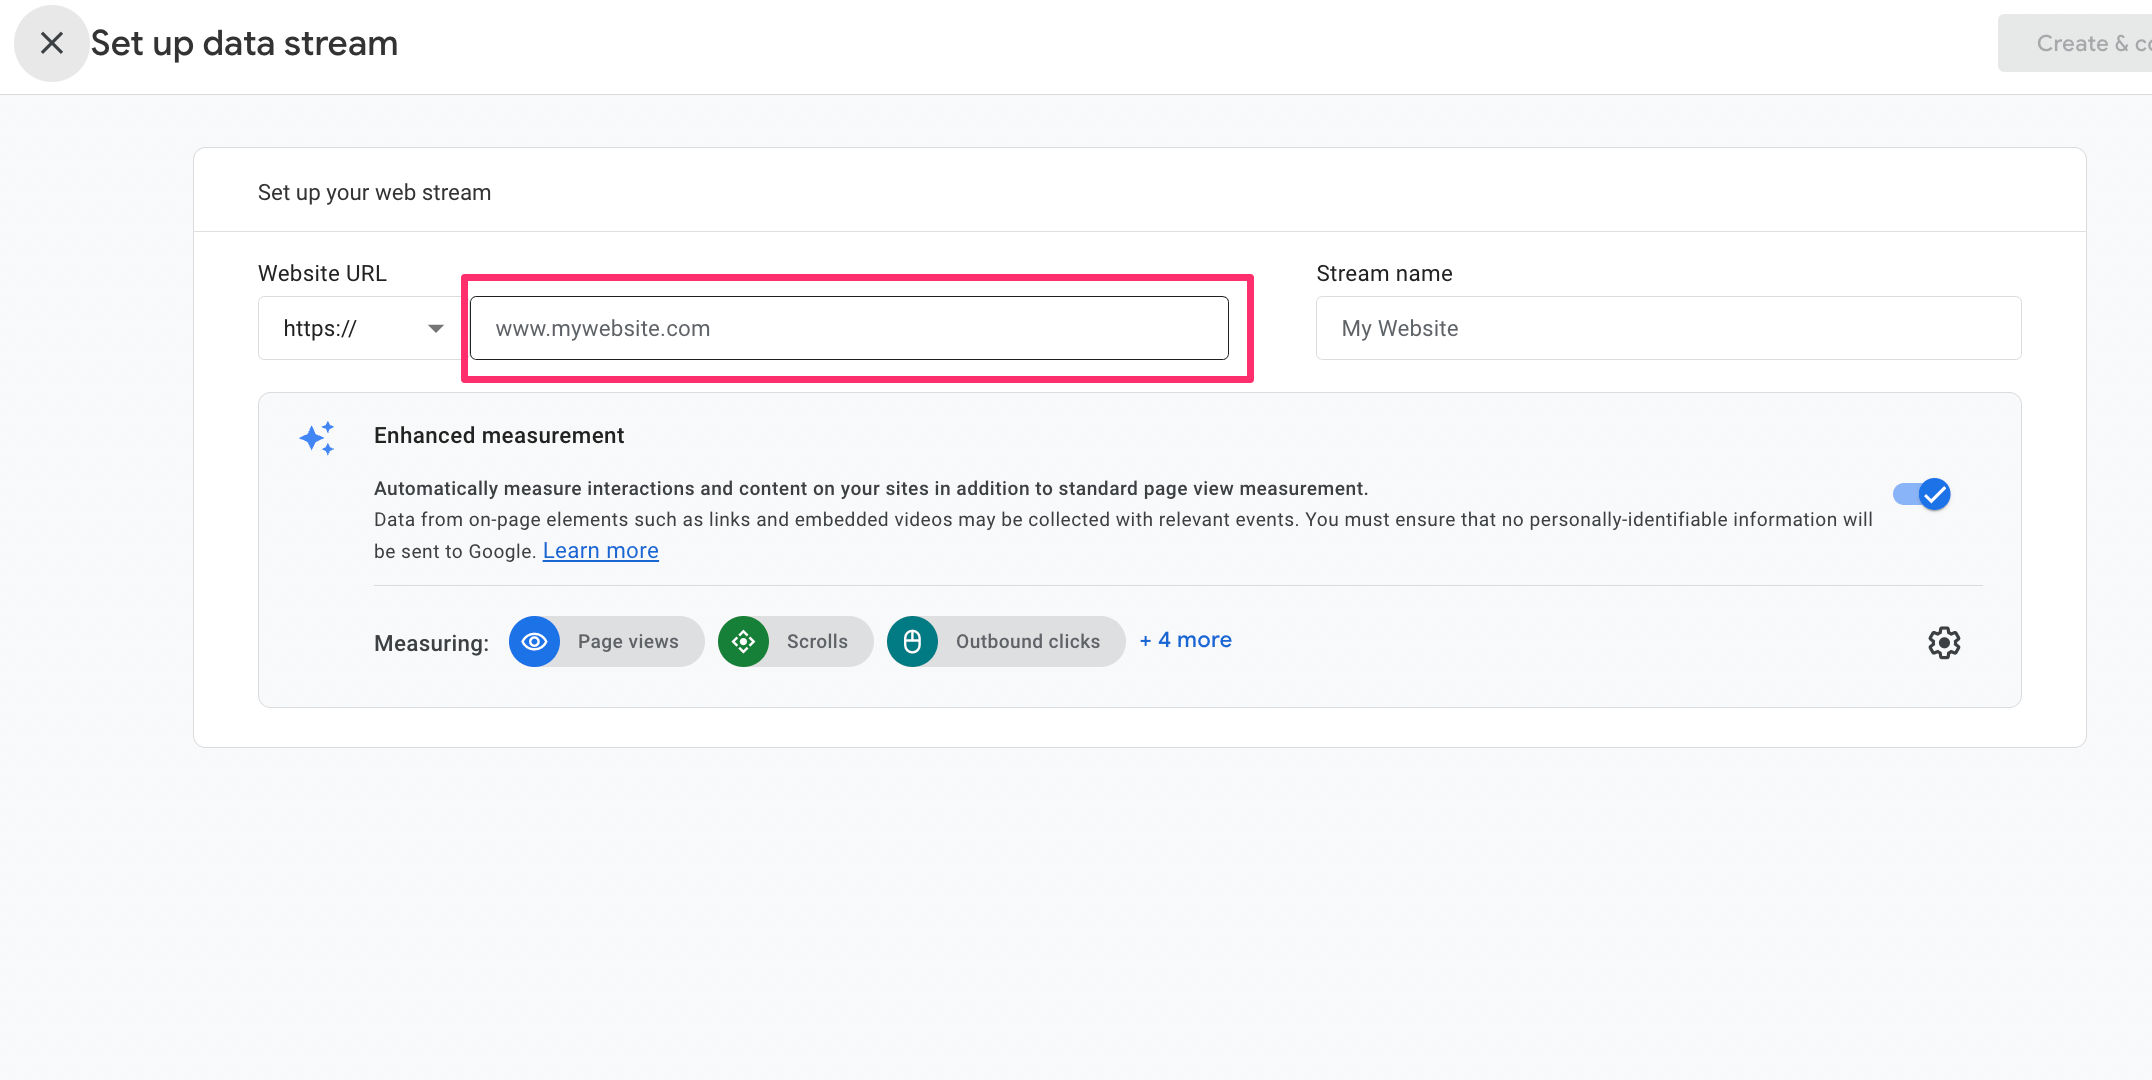Focus the www.mywebsite.com URL field
The image size is (2152, 1080).
coord(848,328)
